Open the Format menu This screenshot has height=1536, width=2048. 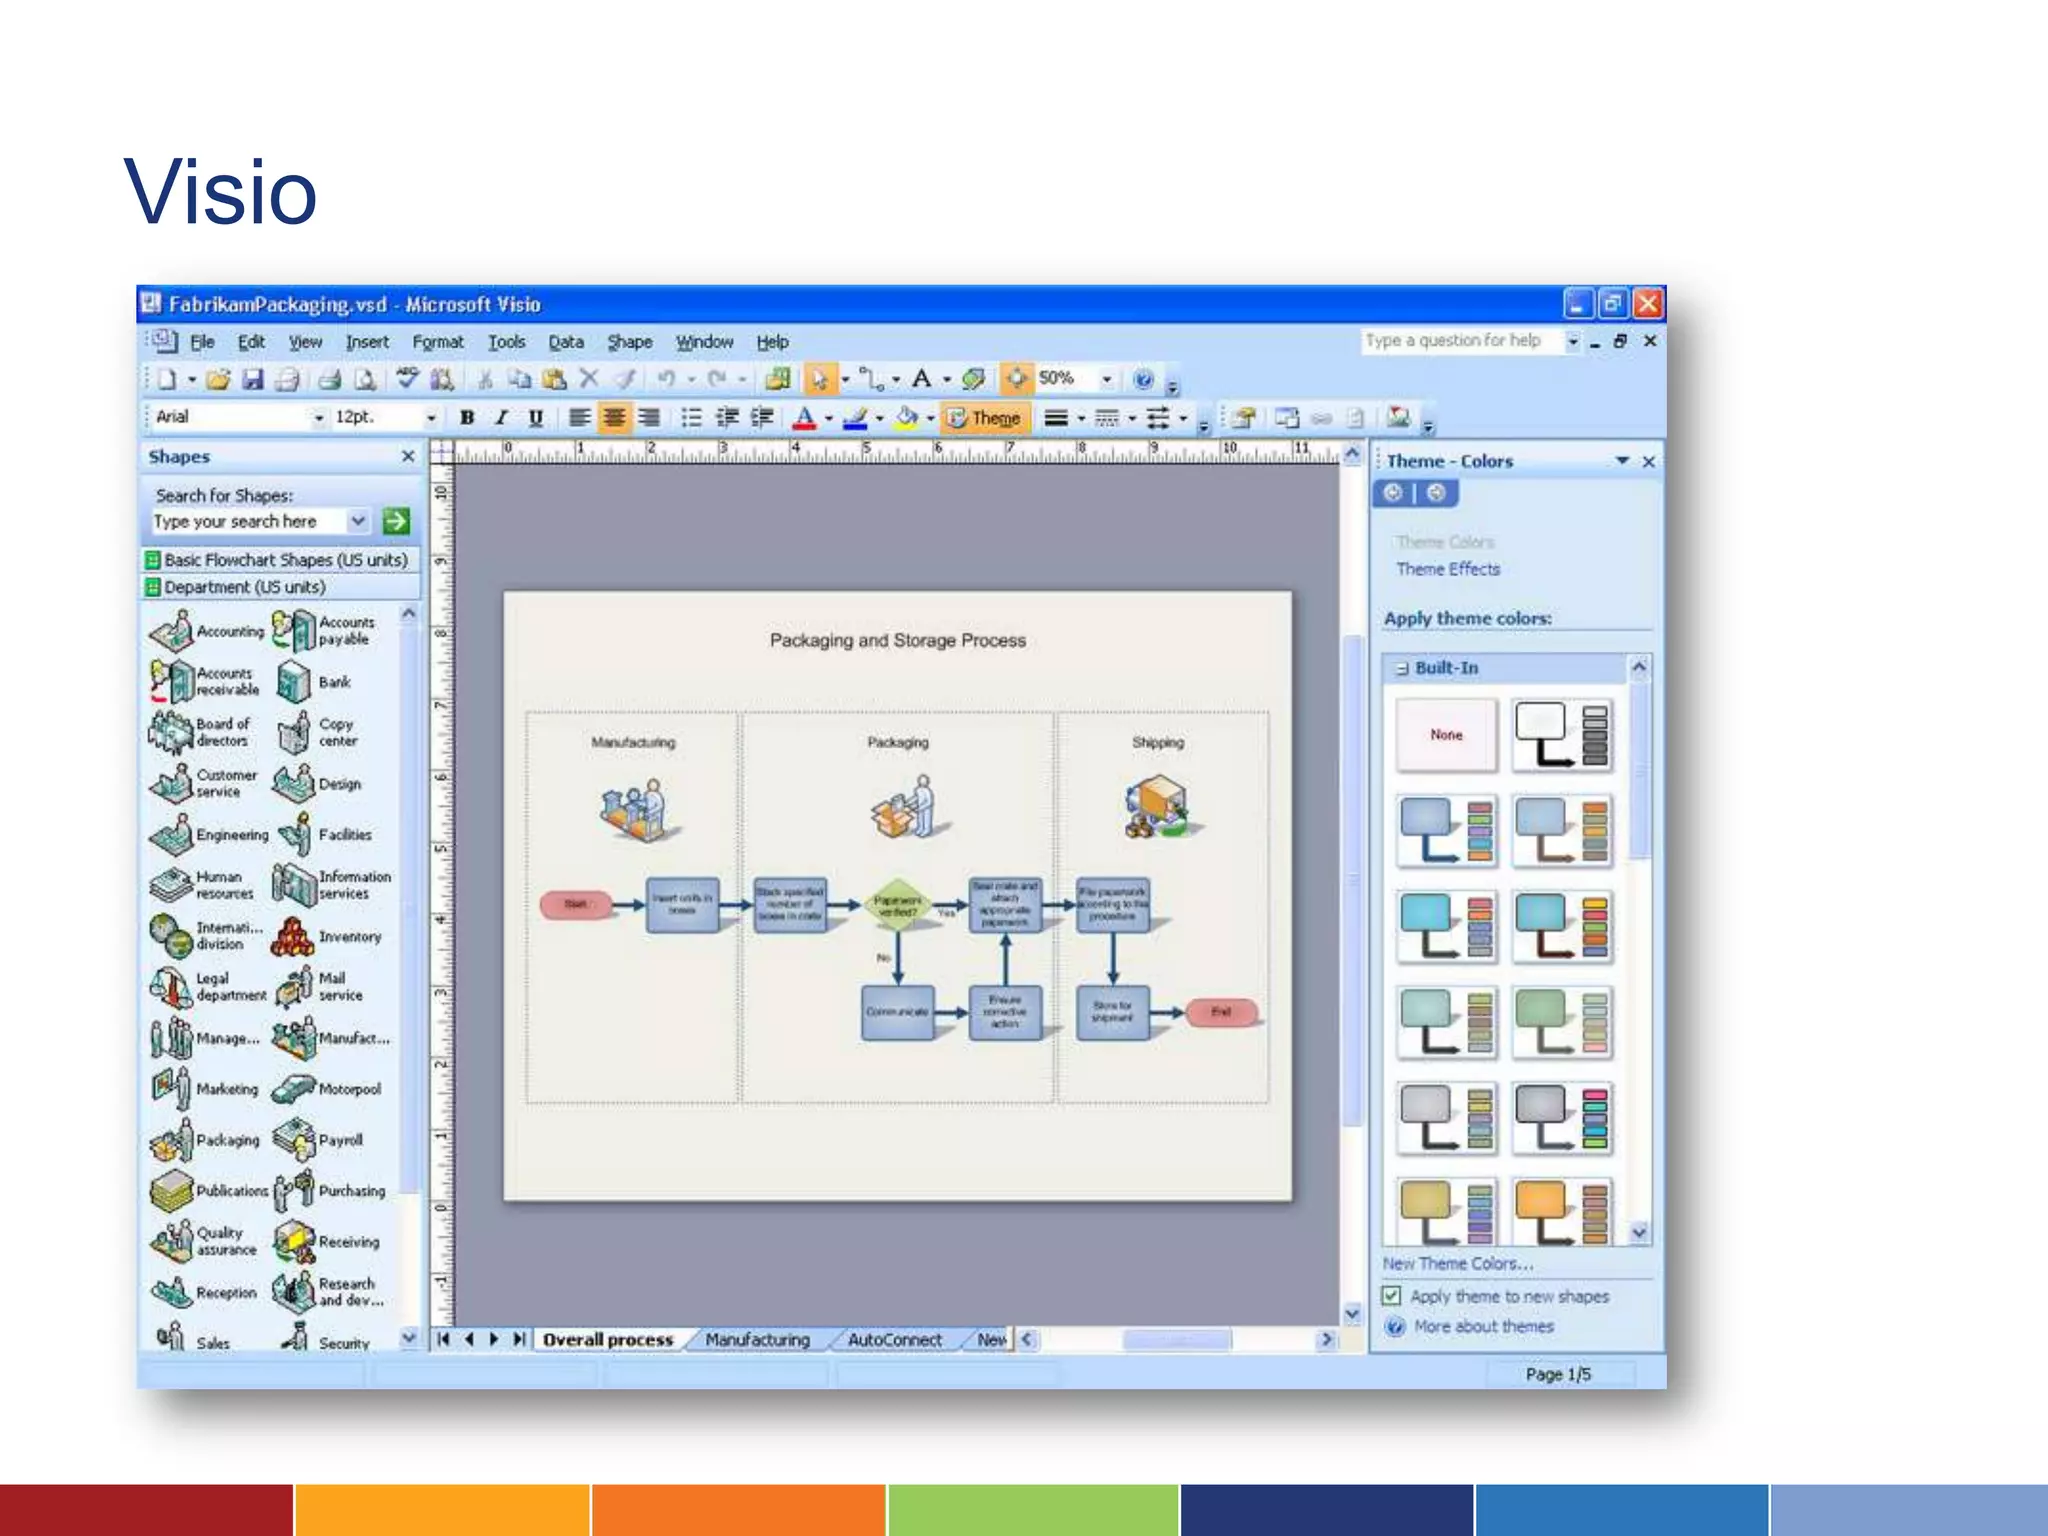pyautogui.click(x=438, y=342)
